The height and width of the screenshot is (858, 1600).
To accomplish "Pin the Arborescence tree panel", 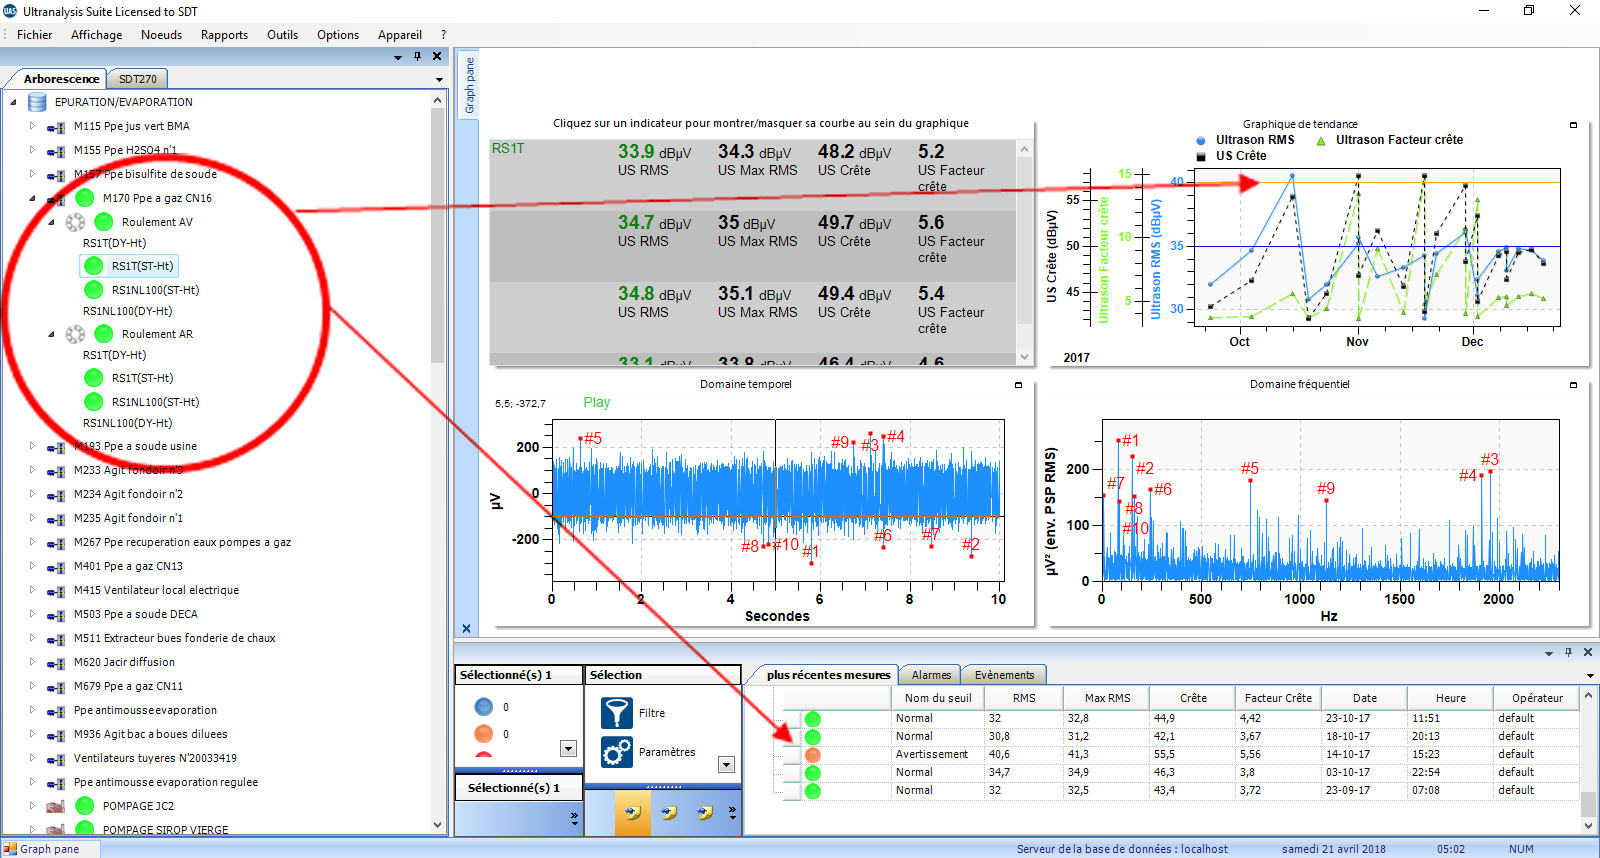I will (x=417, y=56).
